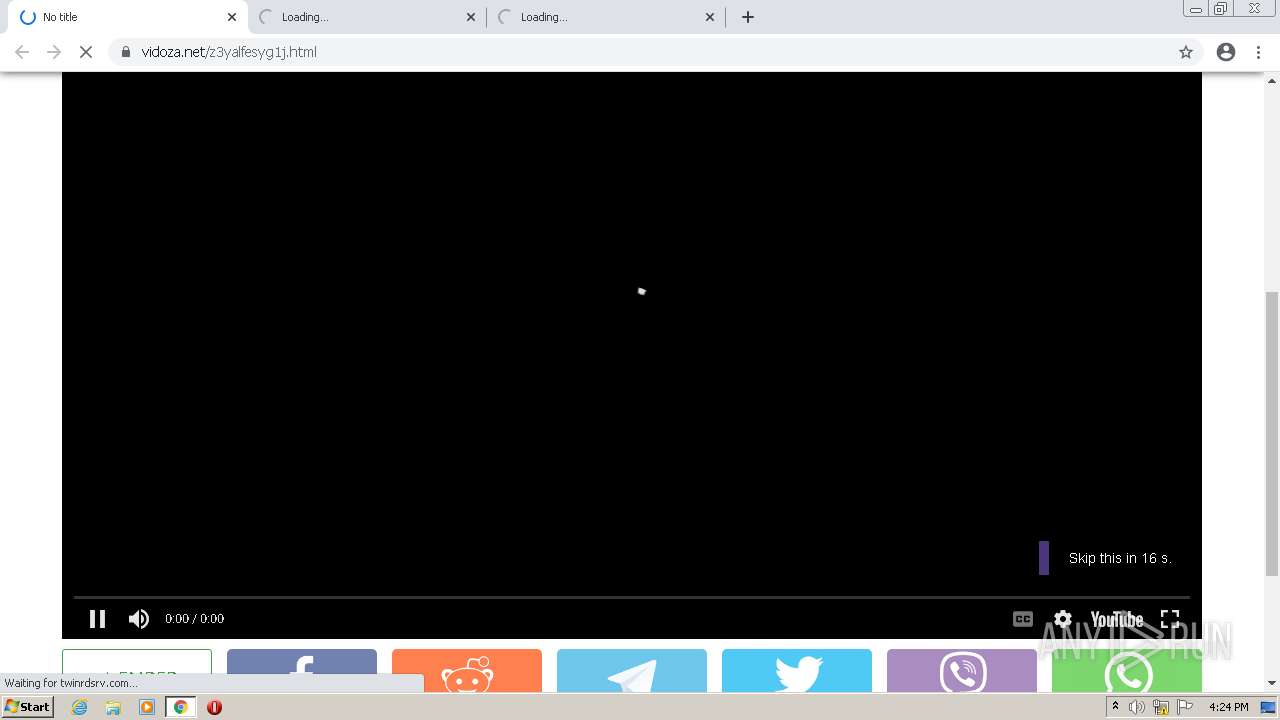Open Chrome three-dot menu
Screen dimensions: 1280x720
pos(1259,52)
